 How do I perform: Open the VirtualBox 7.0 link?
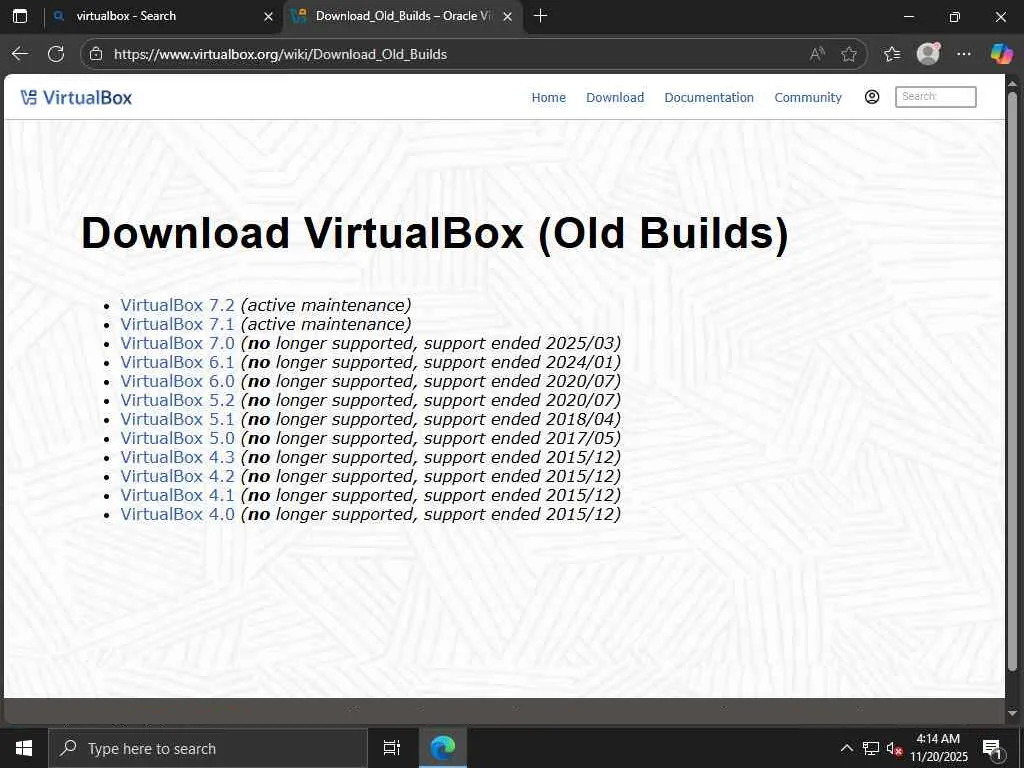pos(177,343)
